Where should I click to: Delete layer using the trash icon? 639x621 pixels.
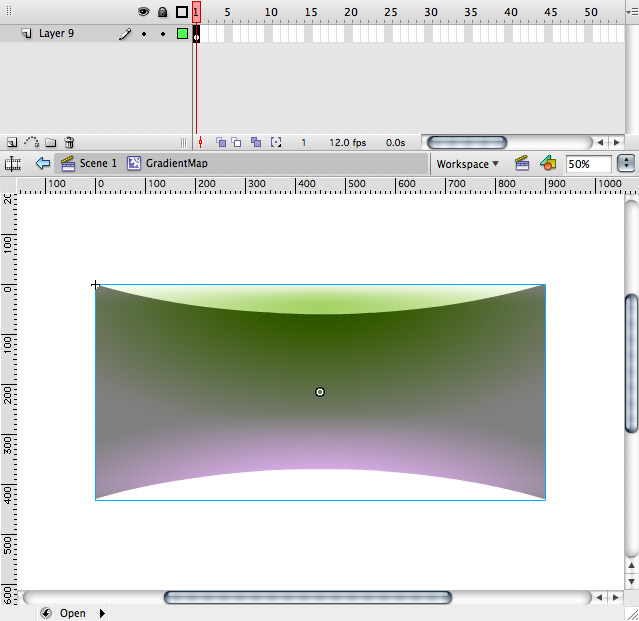[x=69, y=143]
